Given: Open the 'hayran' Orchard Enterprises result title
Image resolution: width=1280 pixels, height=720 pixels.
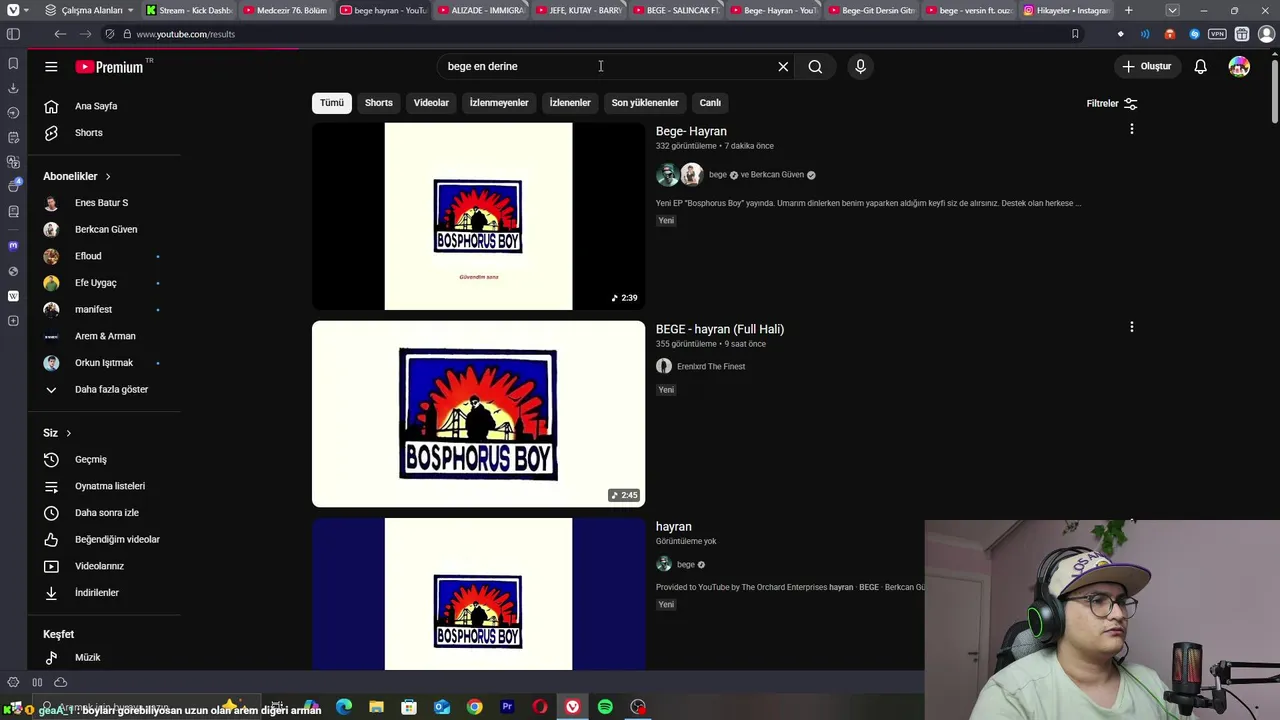Looking at the screenshot, I should [x=673, y=527].
